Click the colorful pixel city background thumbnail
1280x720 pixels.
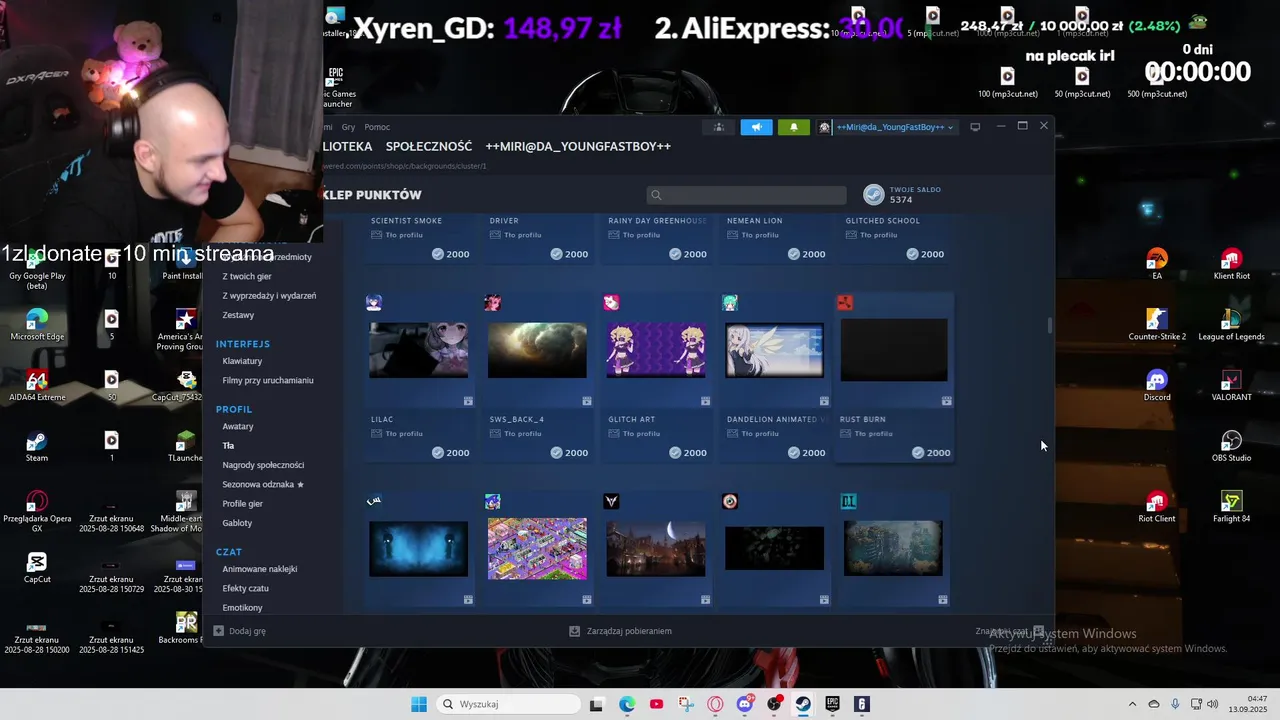tap(537, 549)
